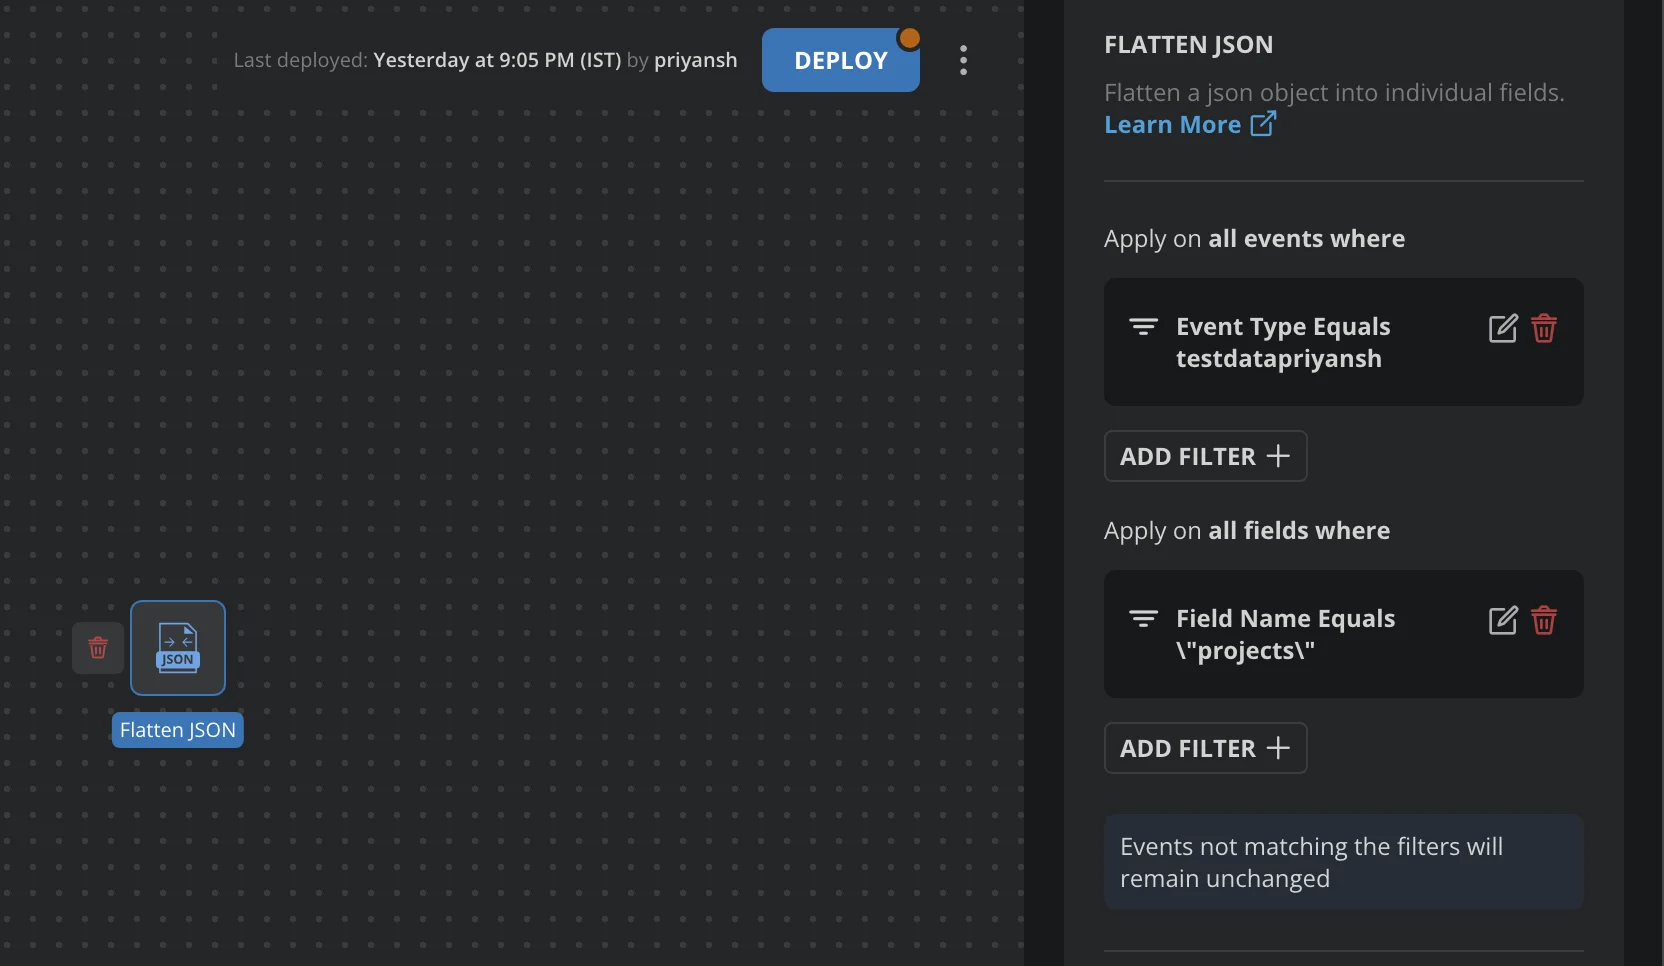Open the Learn More link
This screenshot has height=966, width=1664.
coord(1172,125)
